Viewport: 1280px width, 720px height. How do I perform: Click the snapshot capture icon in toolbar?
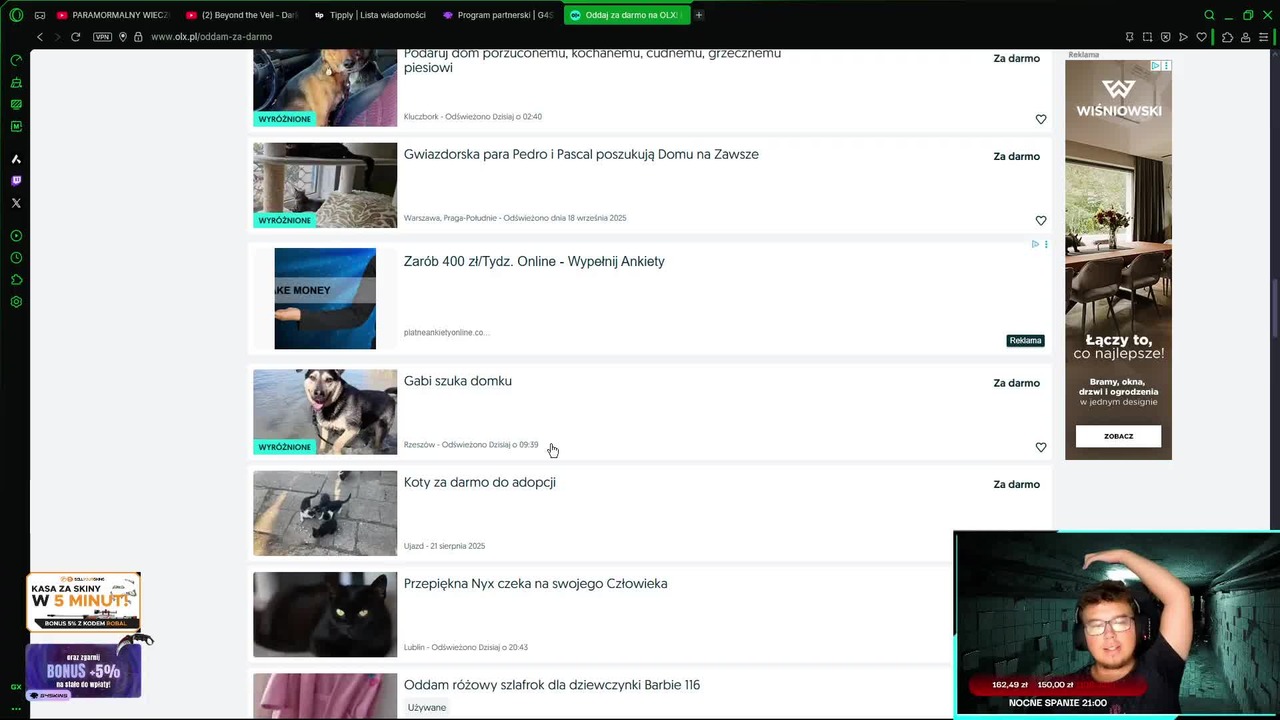point(1147,37)
